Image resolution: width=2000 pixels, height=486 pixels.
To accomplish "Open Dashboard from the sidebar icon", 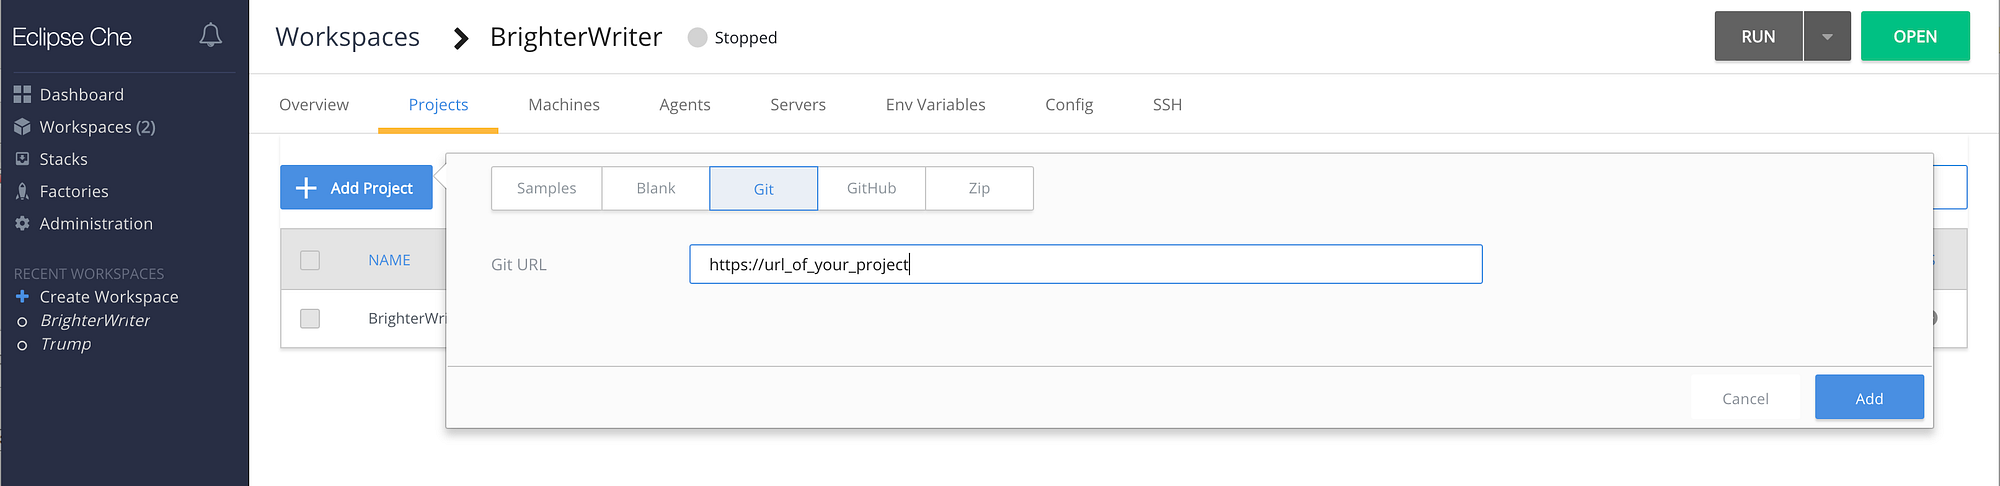I will [x=22, y=95].
